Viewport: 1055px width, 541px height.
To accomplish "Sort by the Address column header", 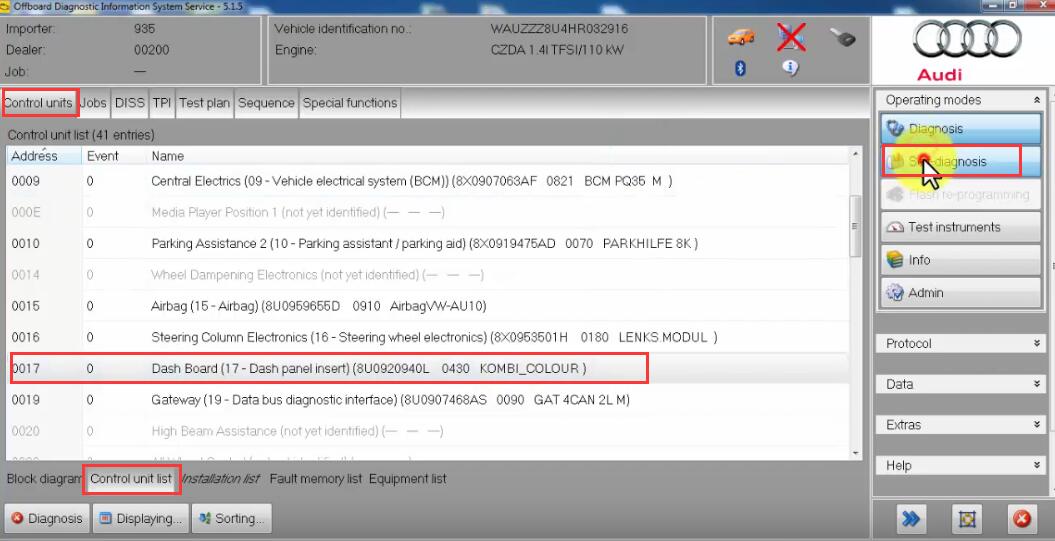I will (x=44, y=156).
